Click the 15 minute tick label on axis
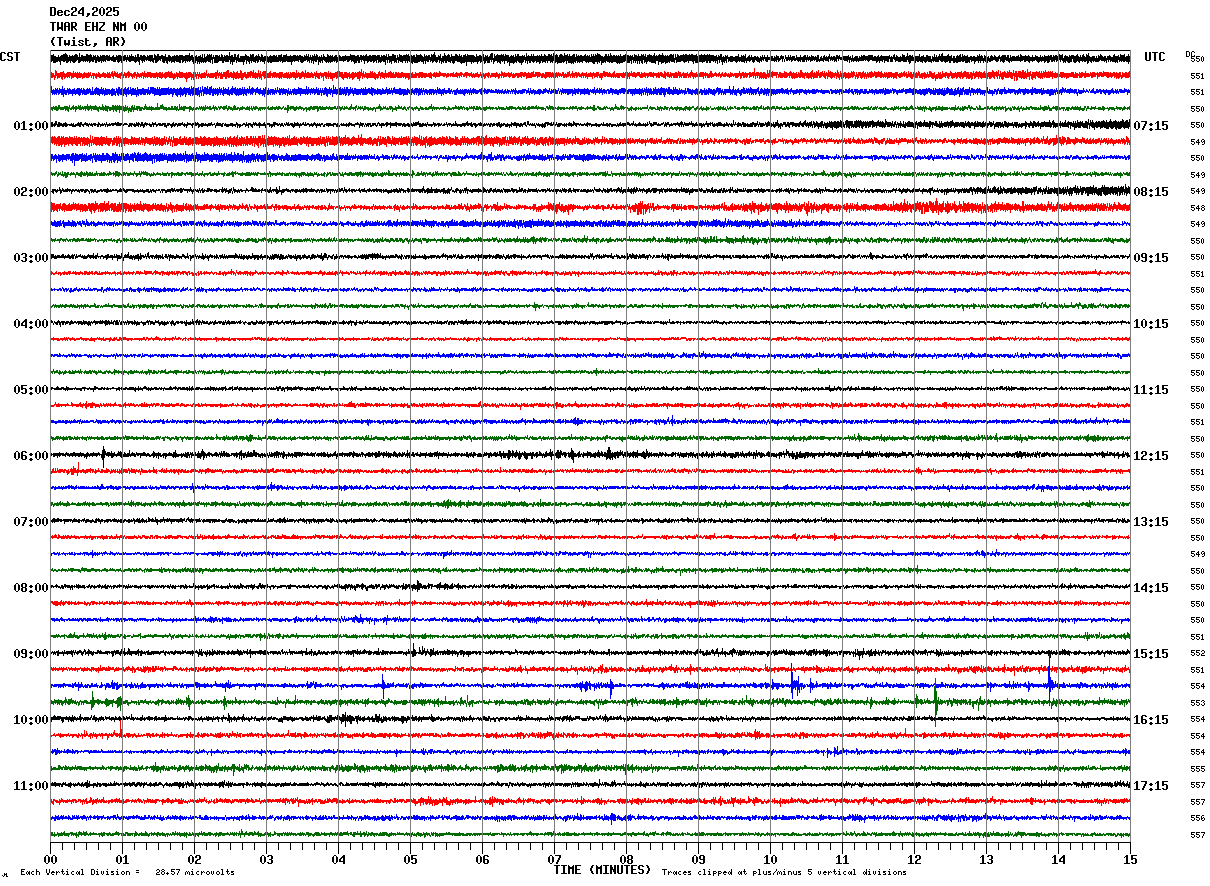 pos(1130,859)
